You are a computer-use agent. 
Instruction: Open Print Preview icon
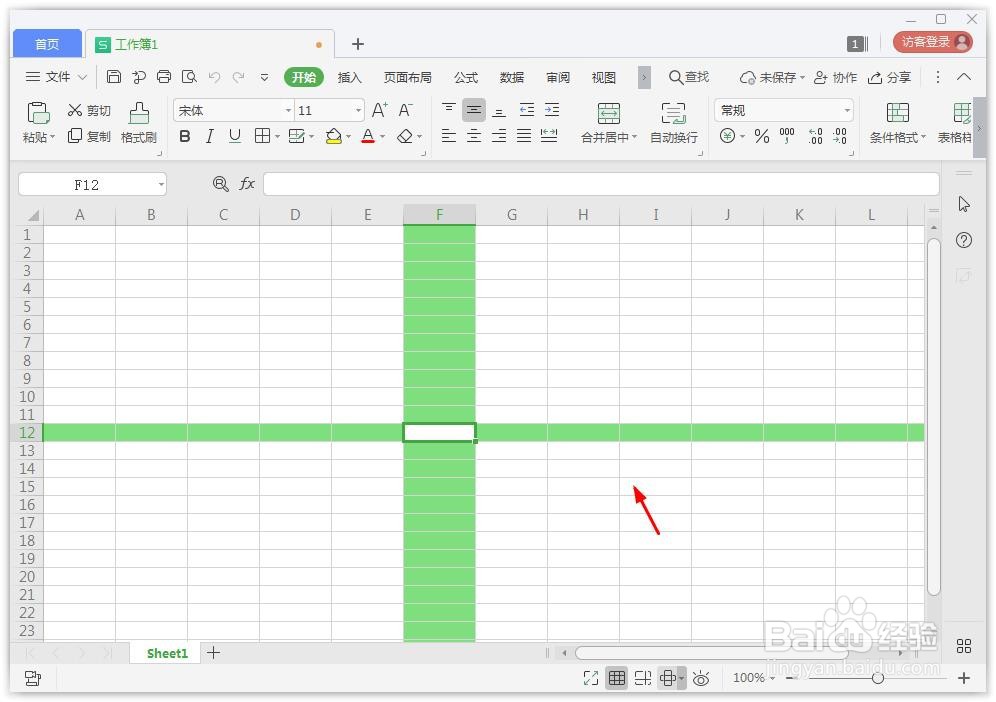(189, 77)
